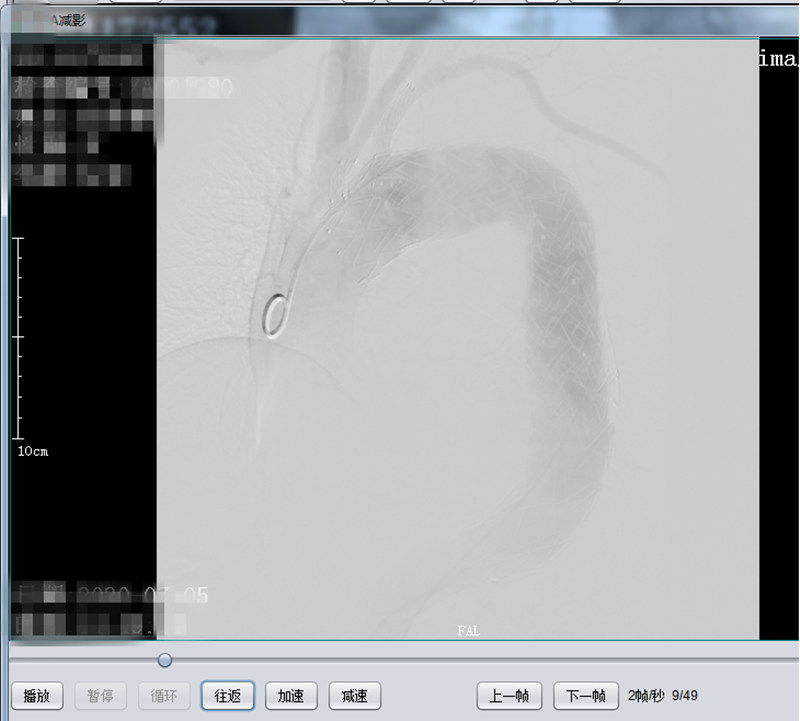Slow down playback with 减速

pos(355,696)
